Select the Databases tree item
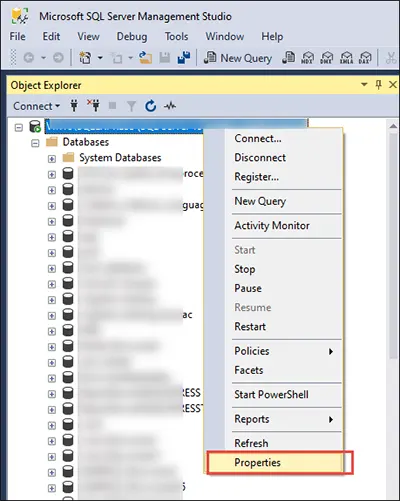The image size is (400, 501). tap(86, 142)
